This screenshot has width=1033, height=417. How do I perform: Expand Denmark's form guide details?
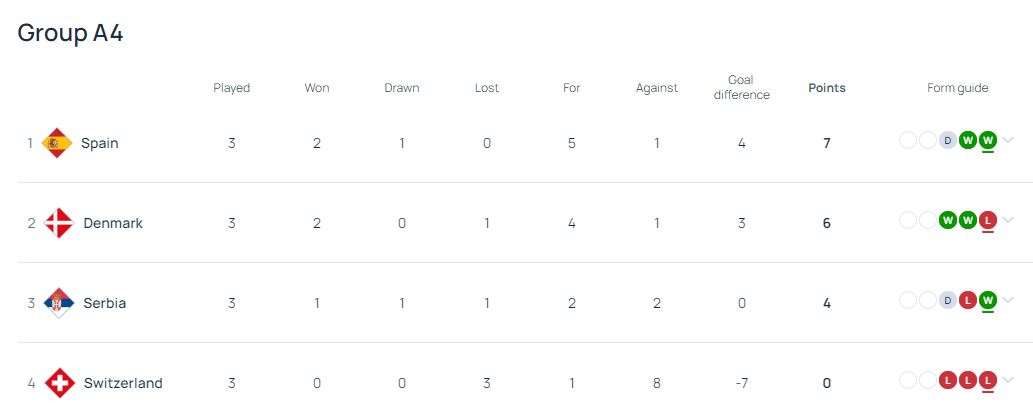pyautogui.click(x=1008, y=220)
